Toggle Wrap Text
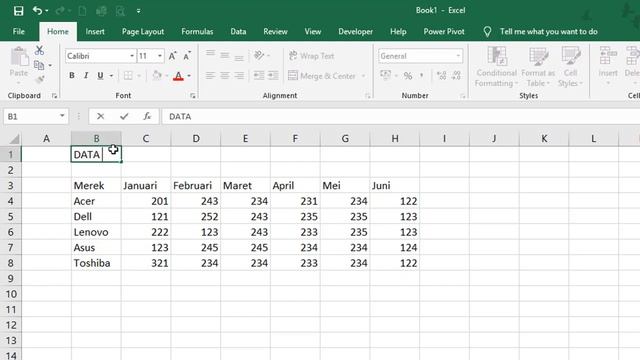The image size is (640, 360). coord(311,56)
